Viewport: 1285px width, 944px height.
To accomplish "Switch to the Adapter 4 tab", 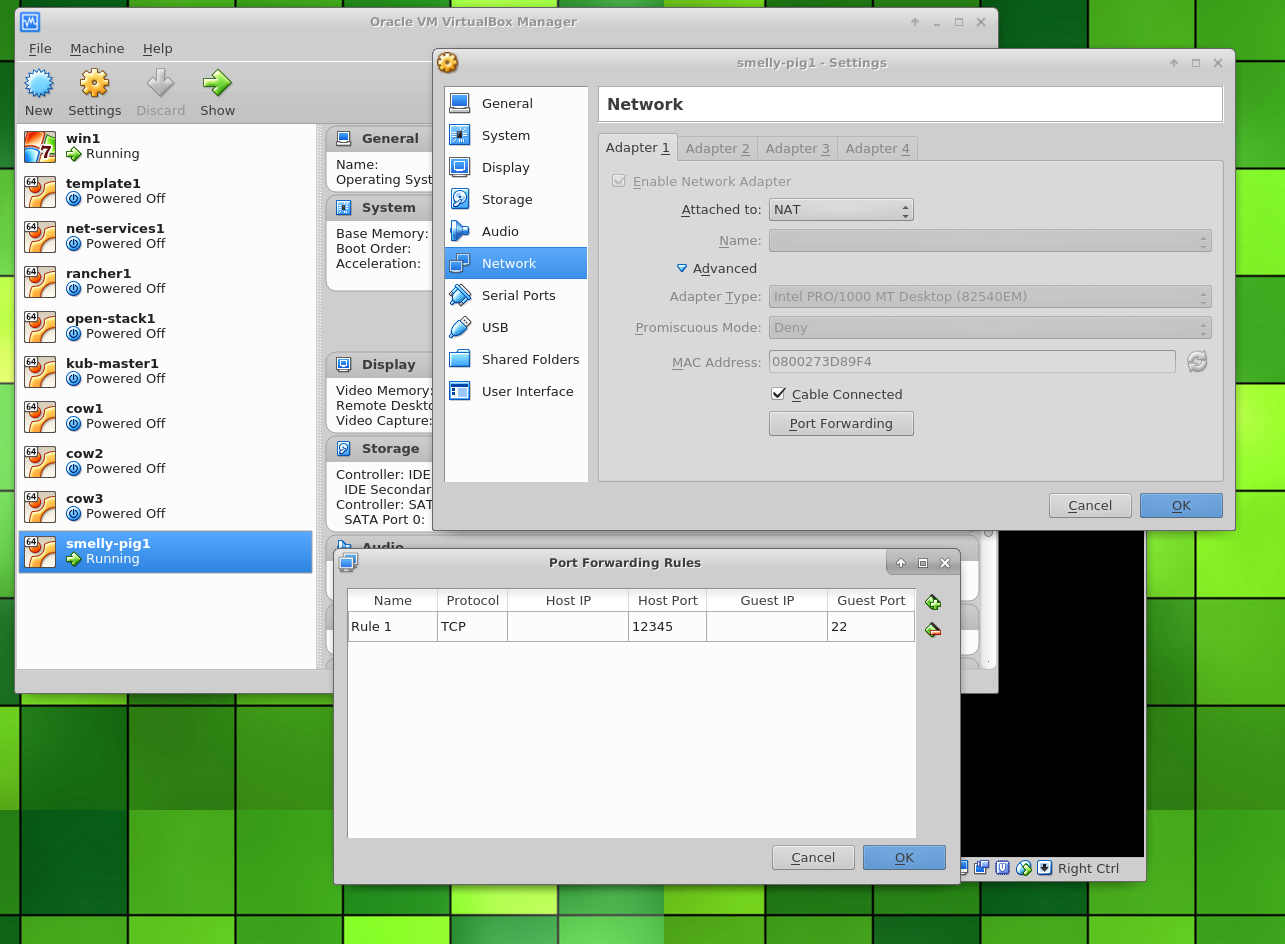I will 878,148.
